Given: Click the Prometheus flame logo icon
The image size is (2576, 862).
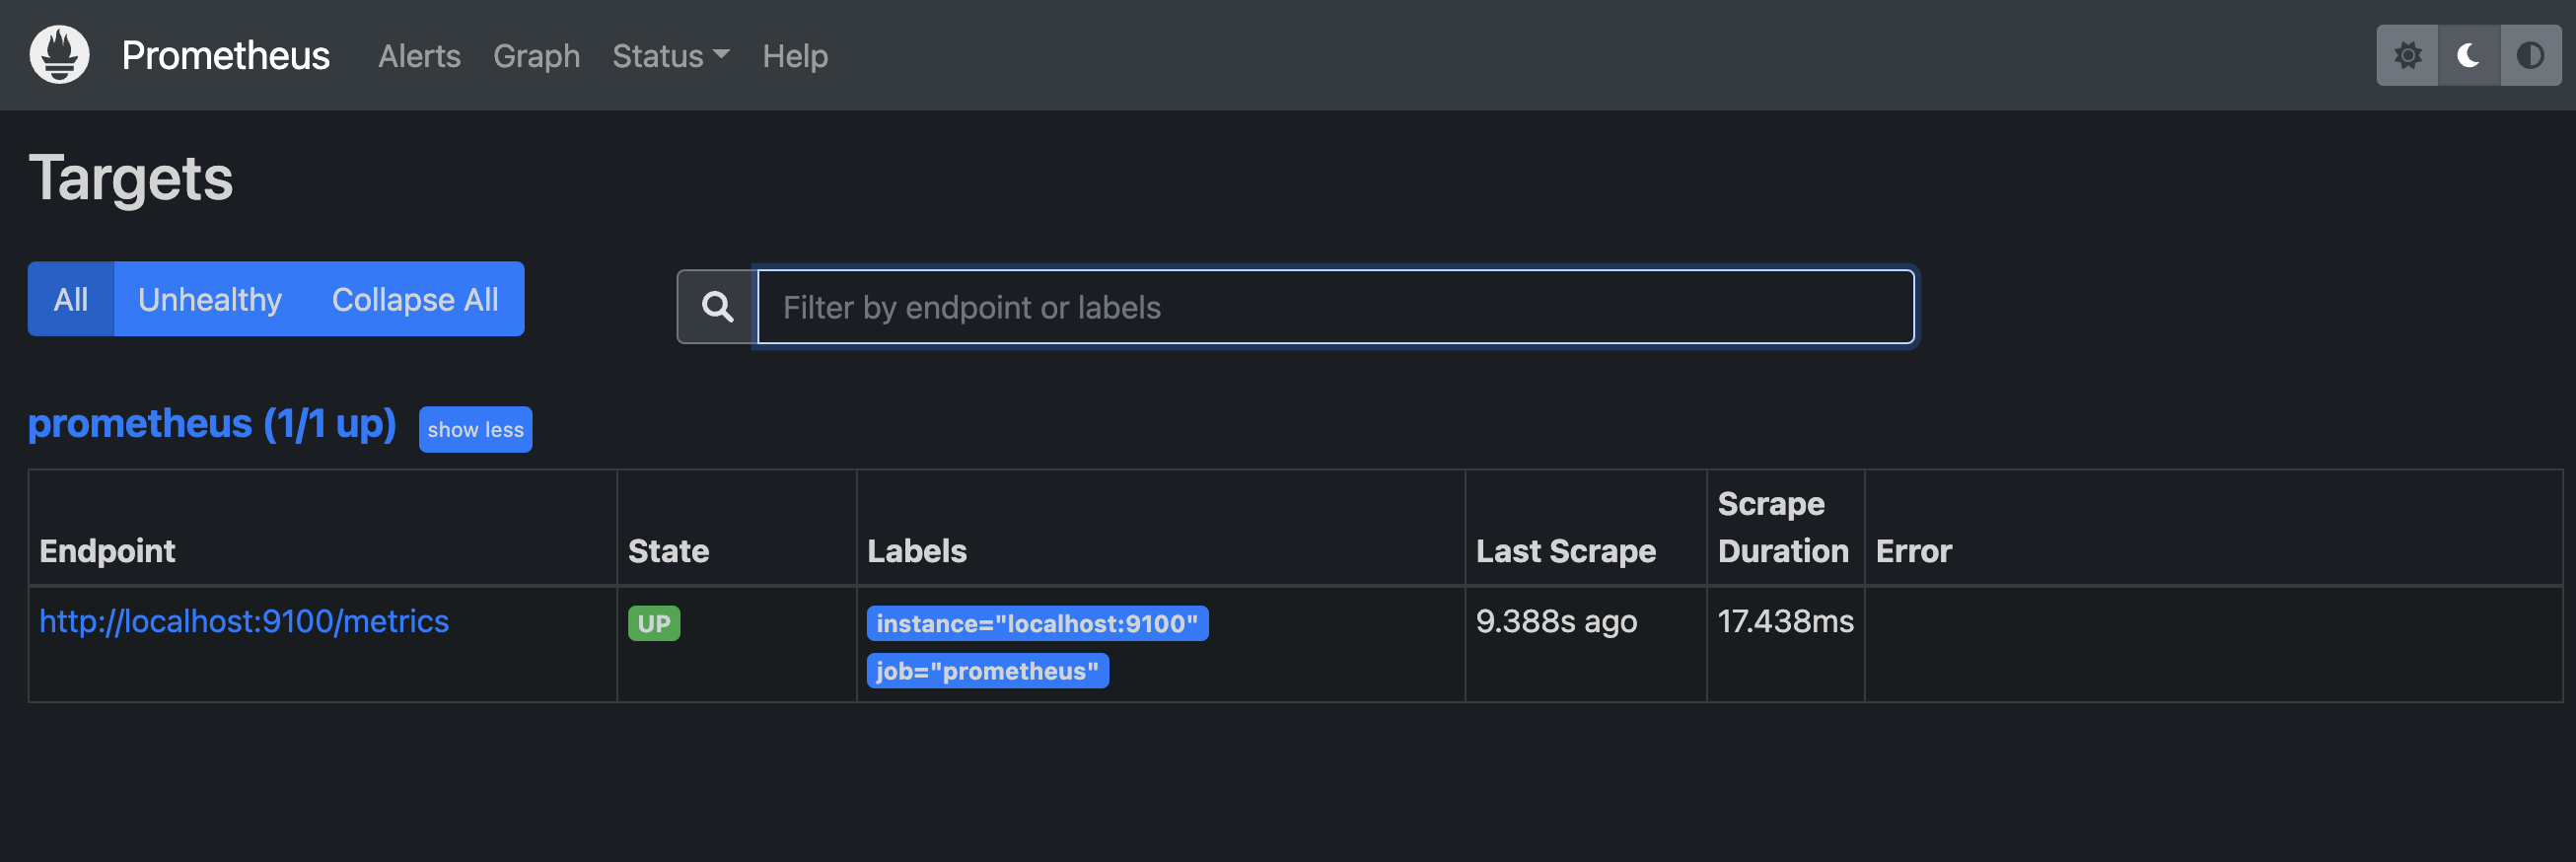Looking at the screenshot, I should (59, 55).
